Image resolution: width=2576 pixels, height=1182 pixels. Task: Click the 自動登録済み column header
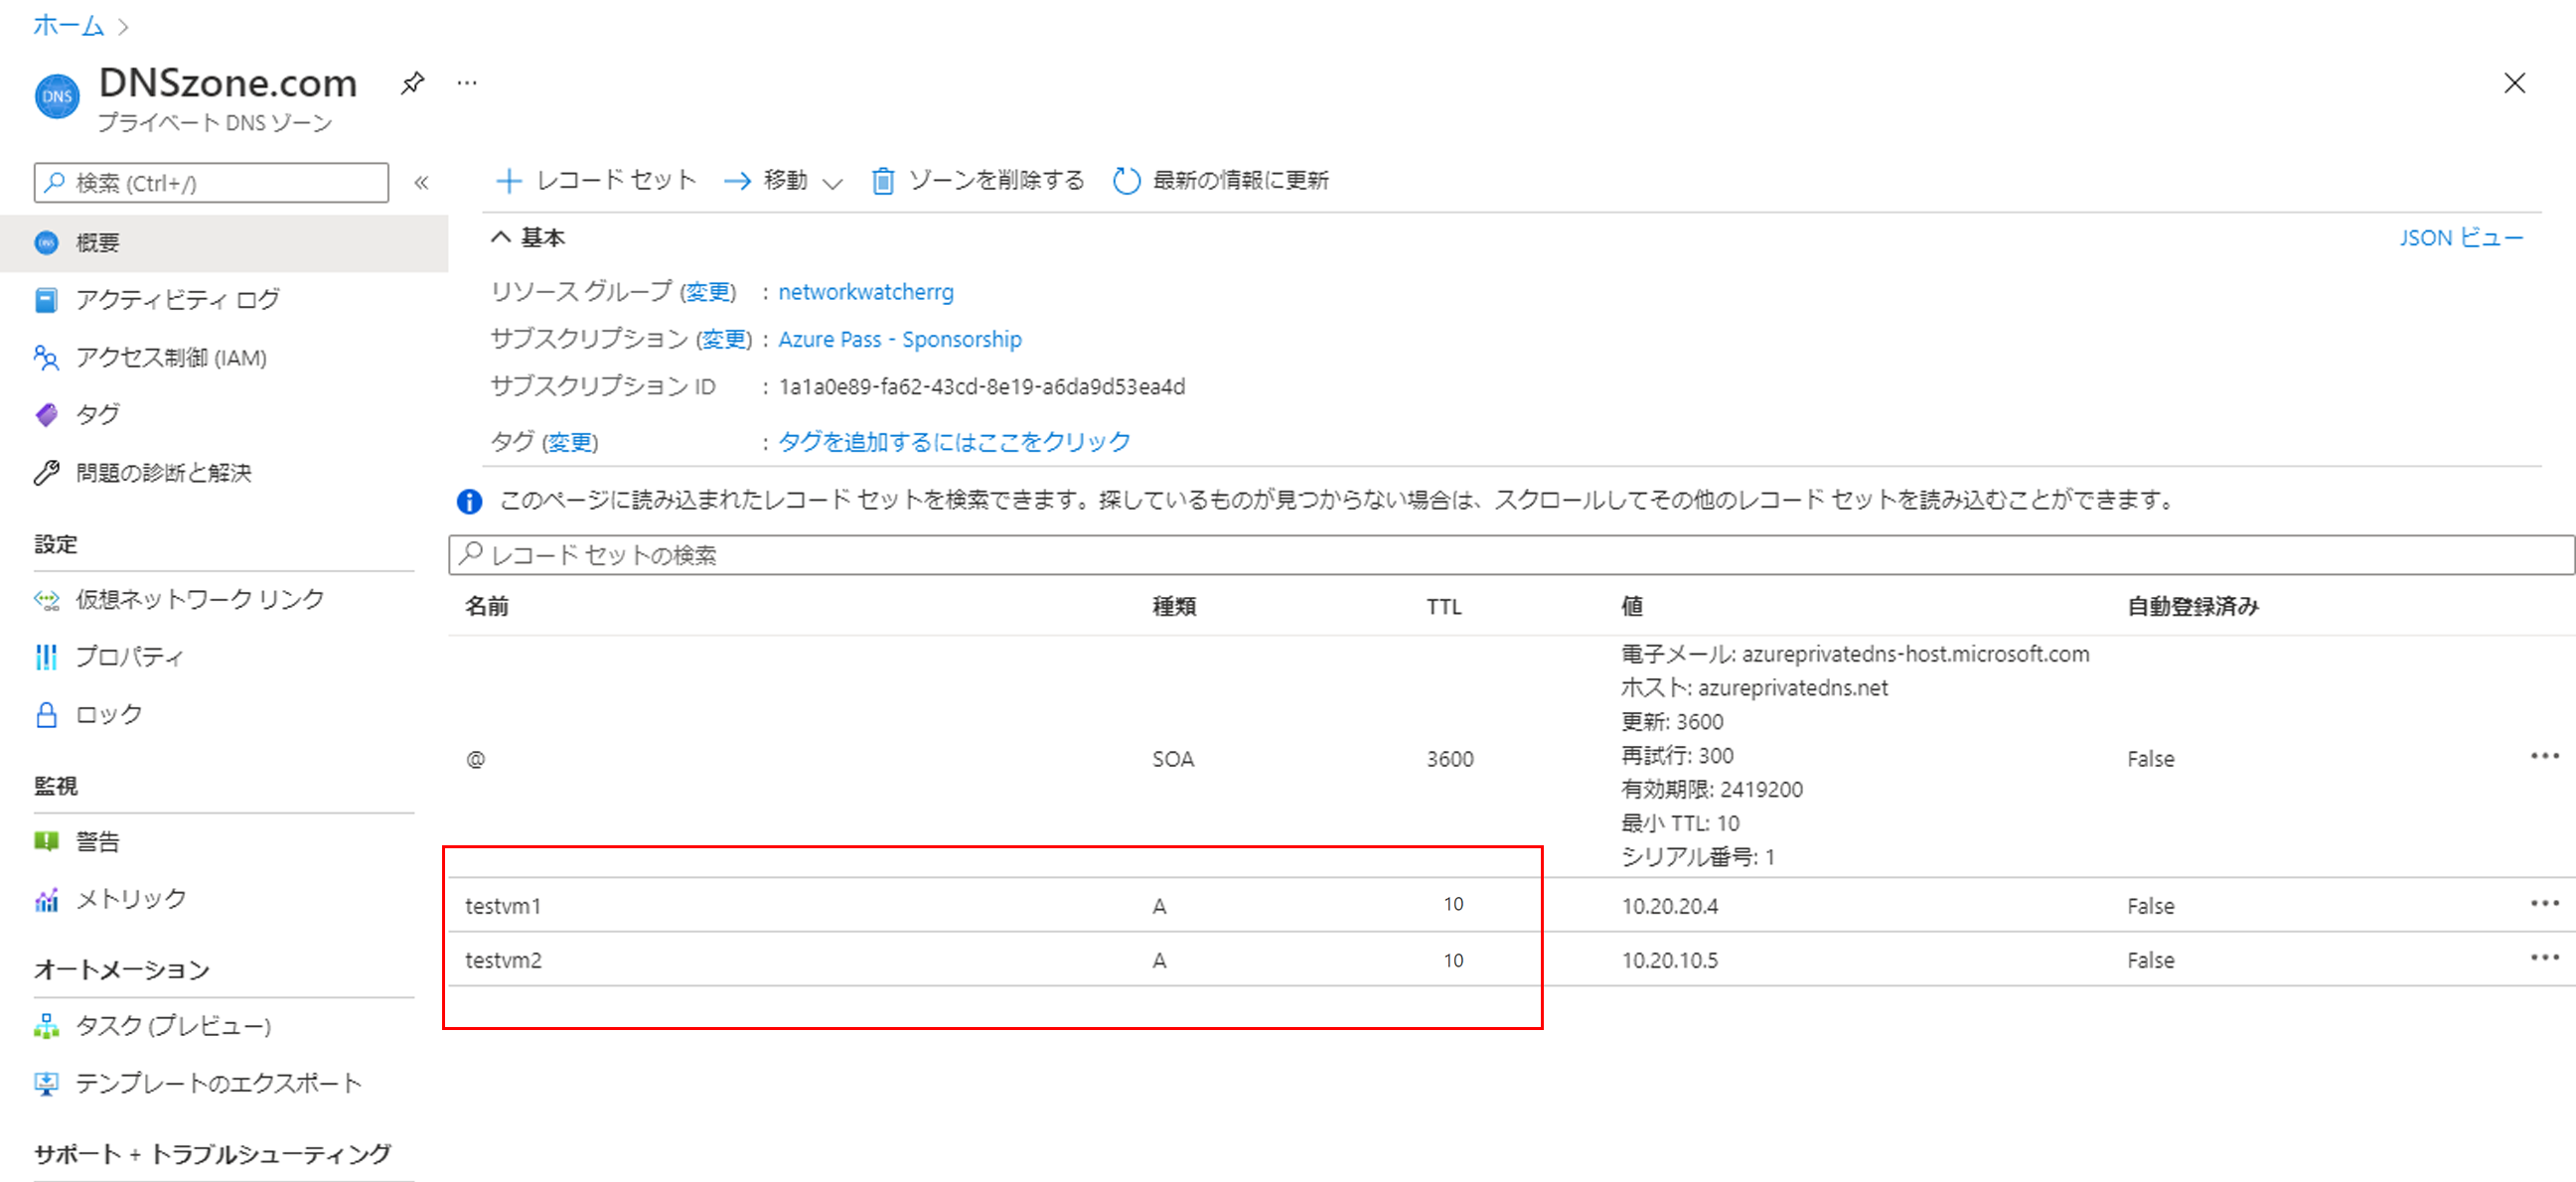[2193, 606]
